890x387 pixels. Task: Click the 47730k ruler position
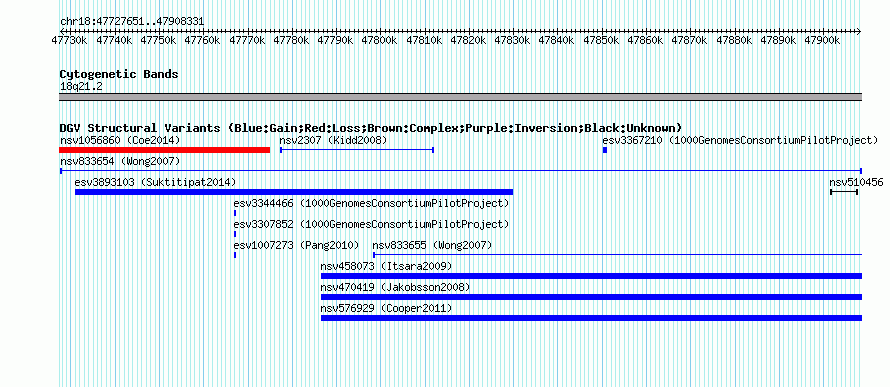click(69, 40)
